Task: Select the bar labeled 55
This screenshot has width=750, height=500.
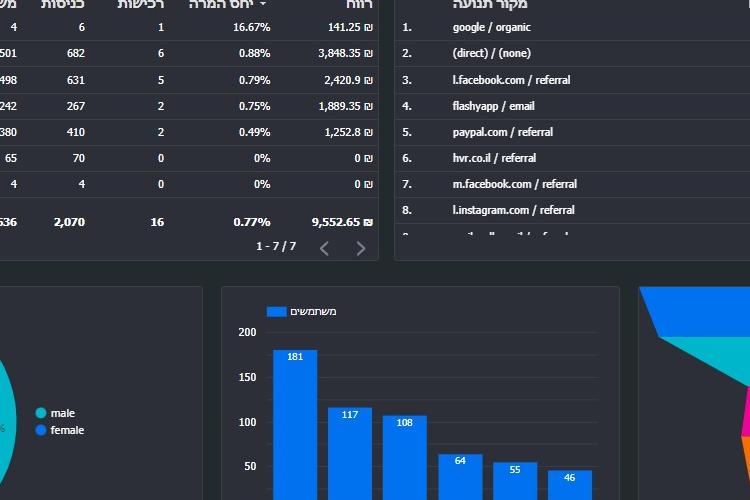Action: (x=515, y=481)
